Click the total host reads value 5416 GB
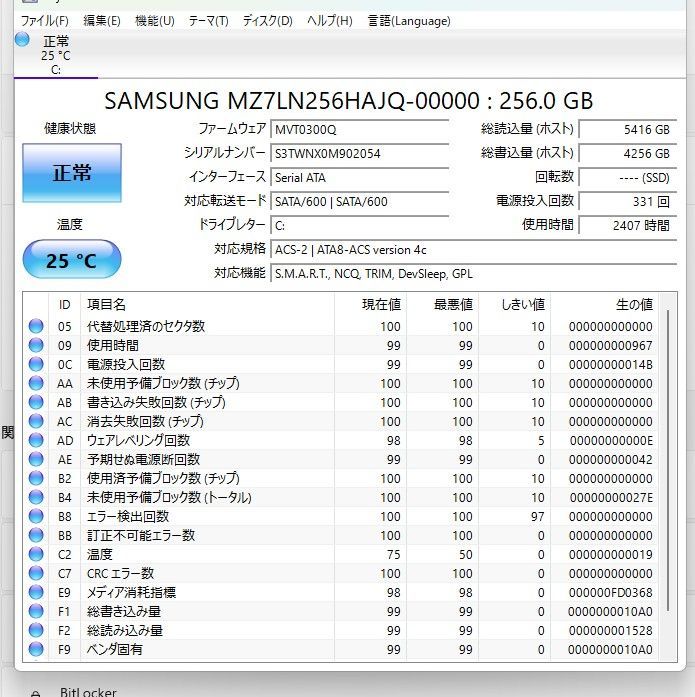The width and height of the screenshot is (695, 697). 628,129
